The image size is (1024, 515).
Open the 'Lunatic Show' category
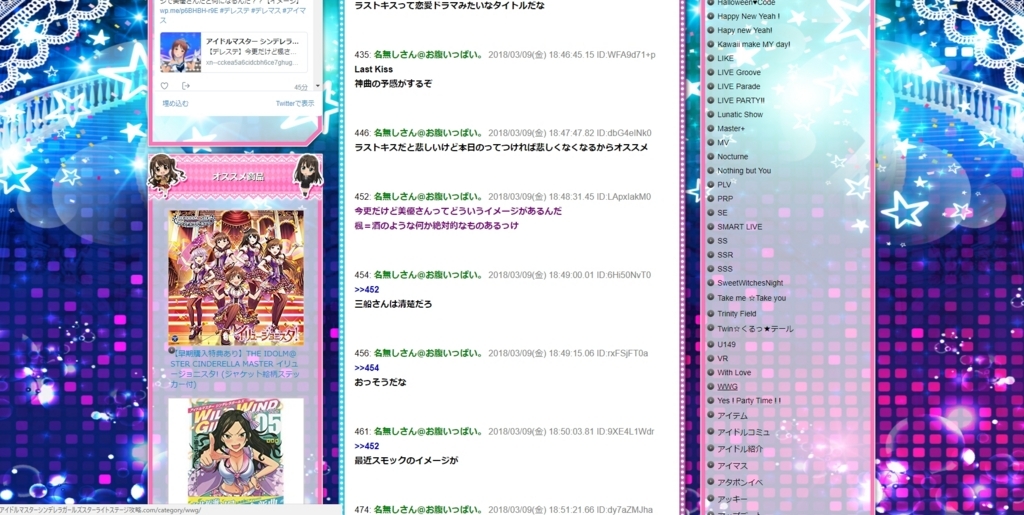click(x=740, y=114)
